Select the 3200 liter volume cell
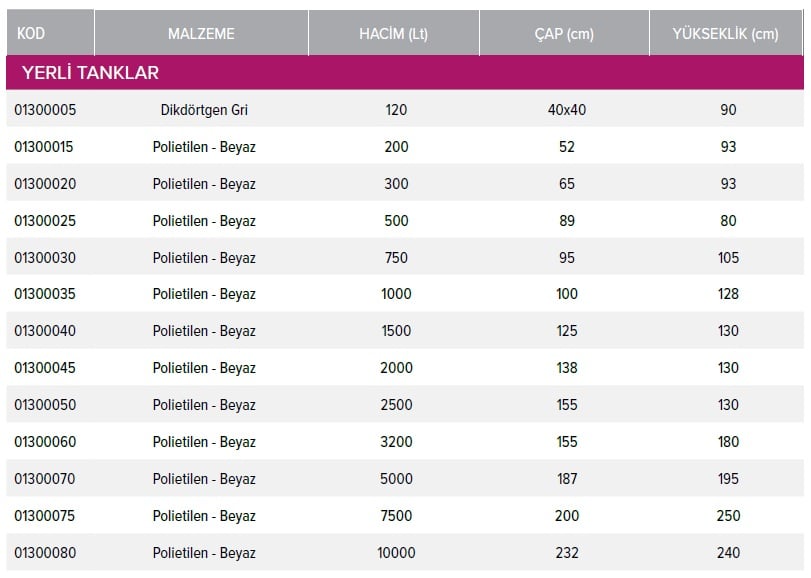This screenshot has height=578, width=811. coord(396,442)
